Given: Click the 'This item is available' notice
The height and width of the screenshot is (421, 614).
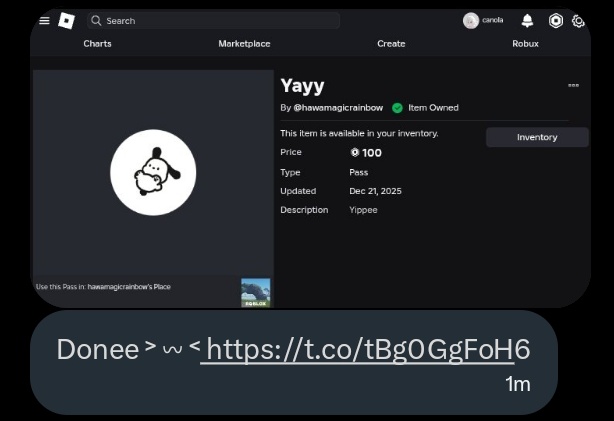Looking at the screenshot, I should pos(359,133).
